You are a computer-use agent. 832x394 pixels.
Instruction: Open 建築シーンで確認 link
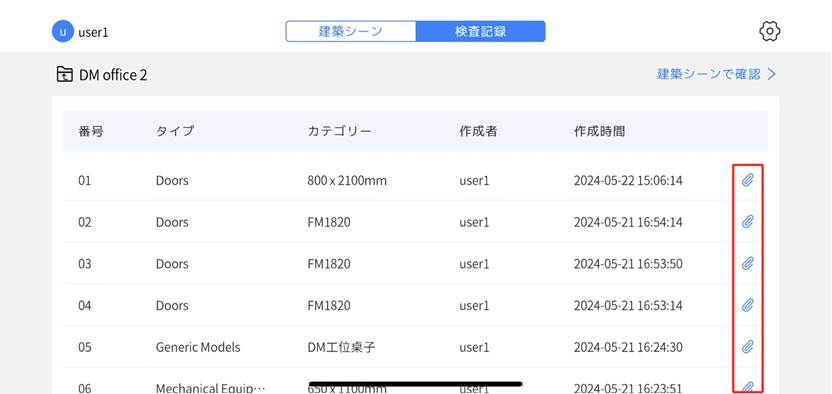click(709, 74)
